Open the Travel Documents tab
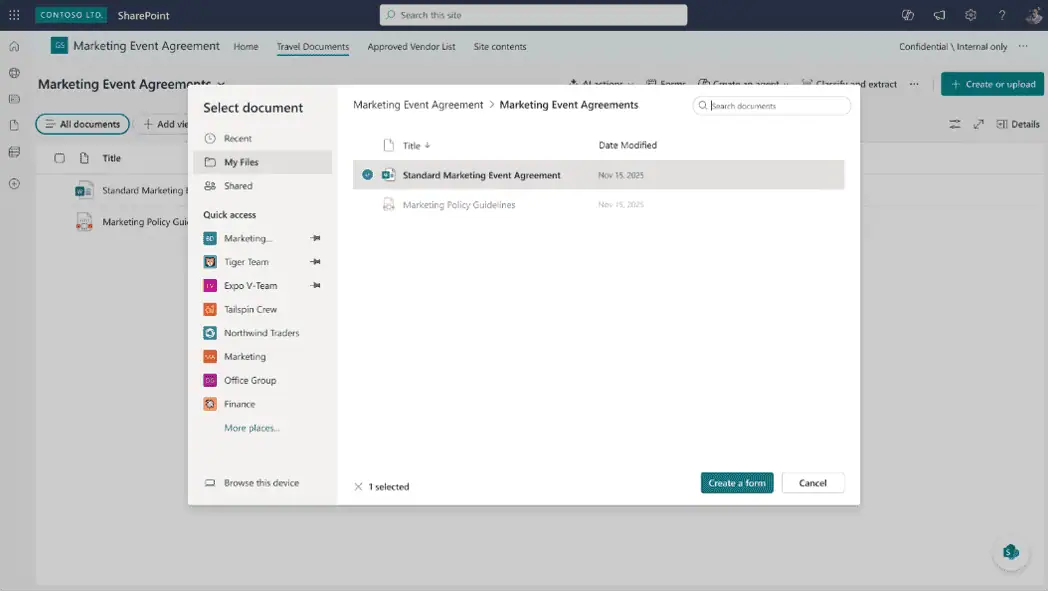 tap(313, 47)
